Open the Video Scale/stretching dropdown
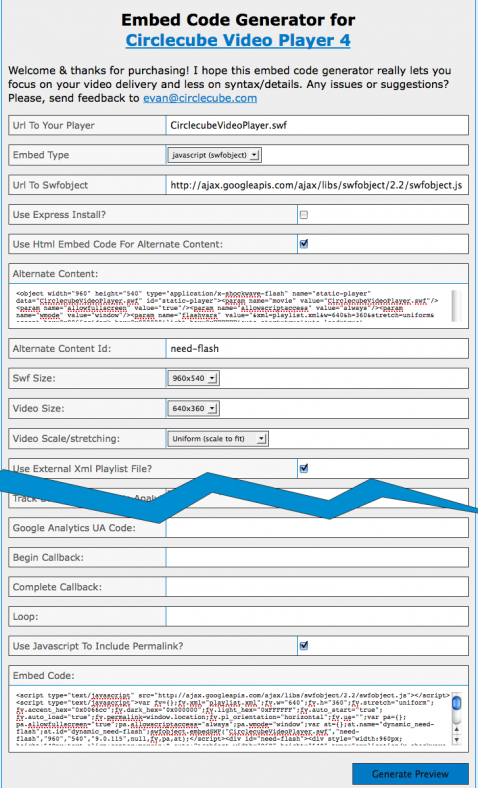 218,439
